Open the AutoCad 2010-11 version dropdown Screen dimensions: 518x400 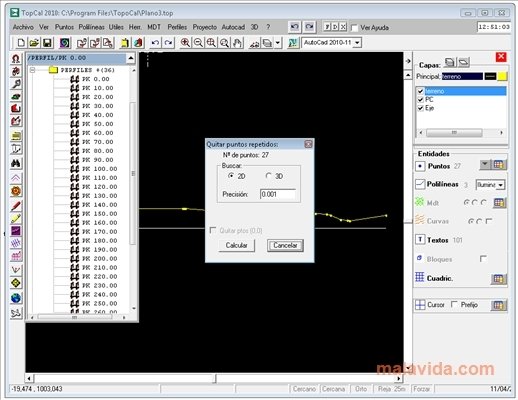[357, 43]
